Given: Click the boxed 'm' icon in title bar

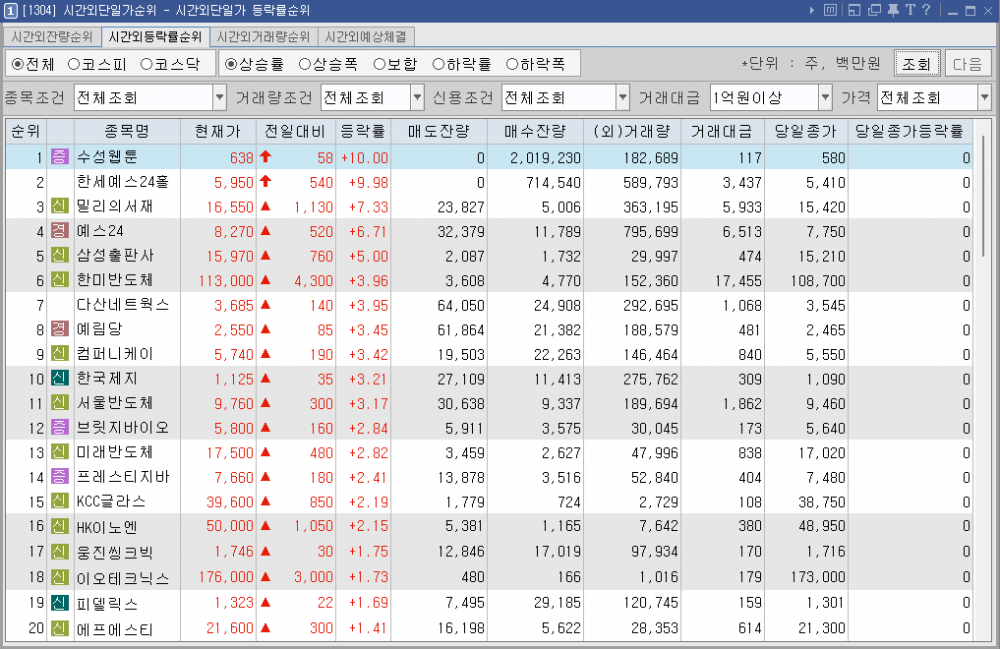Looking at the screenshot, I should tap(830, 10).
